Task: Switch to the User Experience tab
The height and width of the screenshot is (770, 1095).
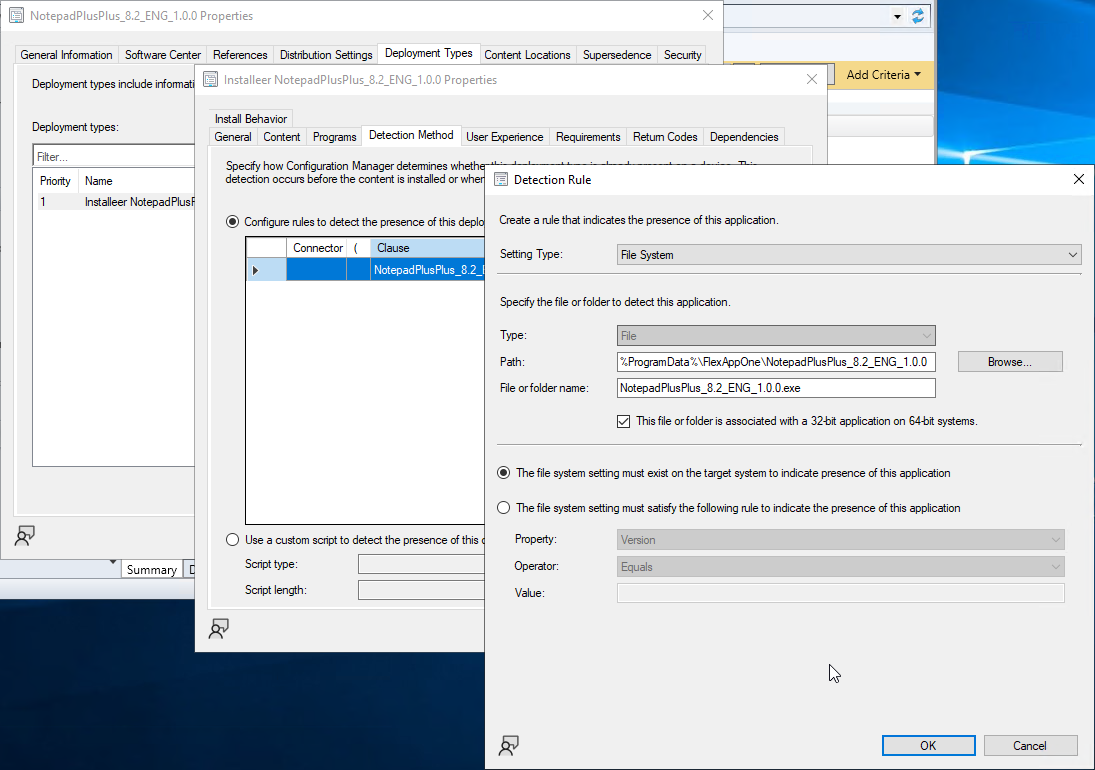Action: coord(504,137)
